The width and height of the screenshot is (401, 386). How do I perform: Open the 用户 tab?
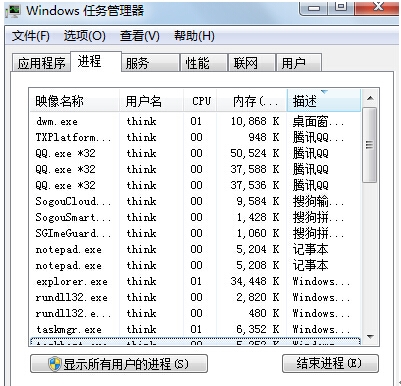click(x=299, y=63)
